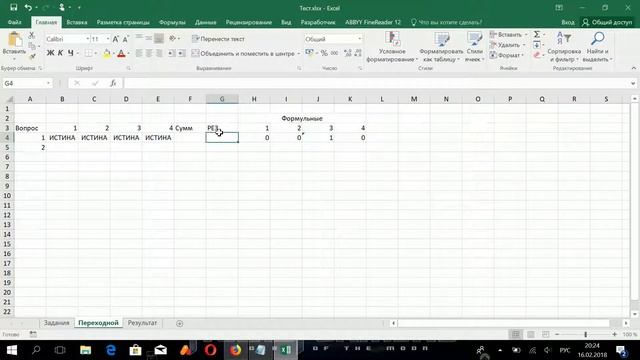Open Firefox from the taskbar
Viewport: 640px width, 360px height.
click(x=235, y=350)
